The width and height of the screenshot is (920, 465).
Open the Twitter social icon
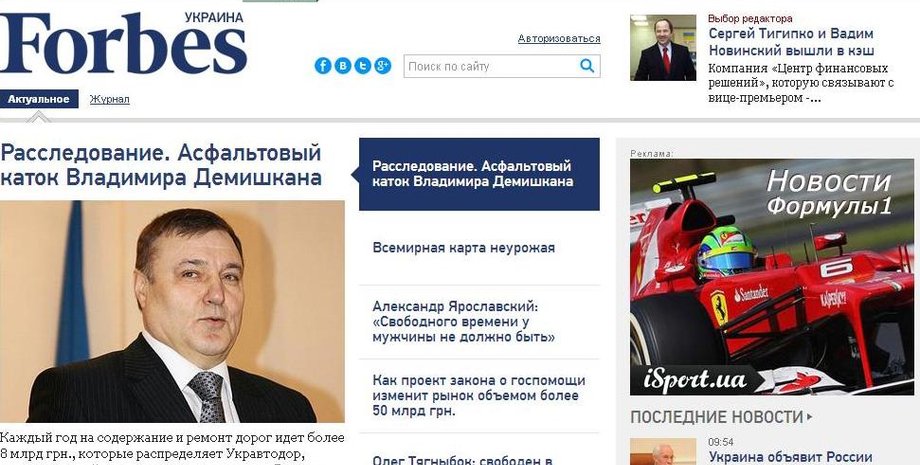click(363, 66)
